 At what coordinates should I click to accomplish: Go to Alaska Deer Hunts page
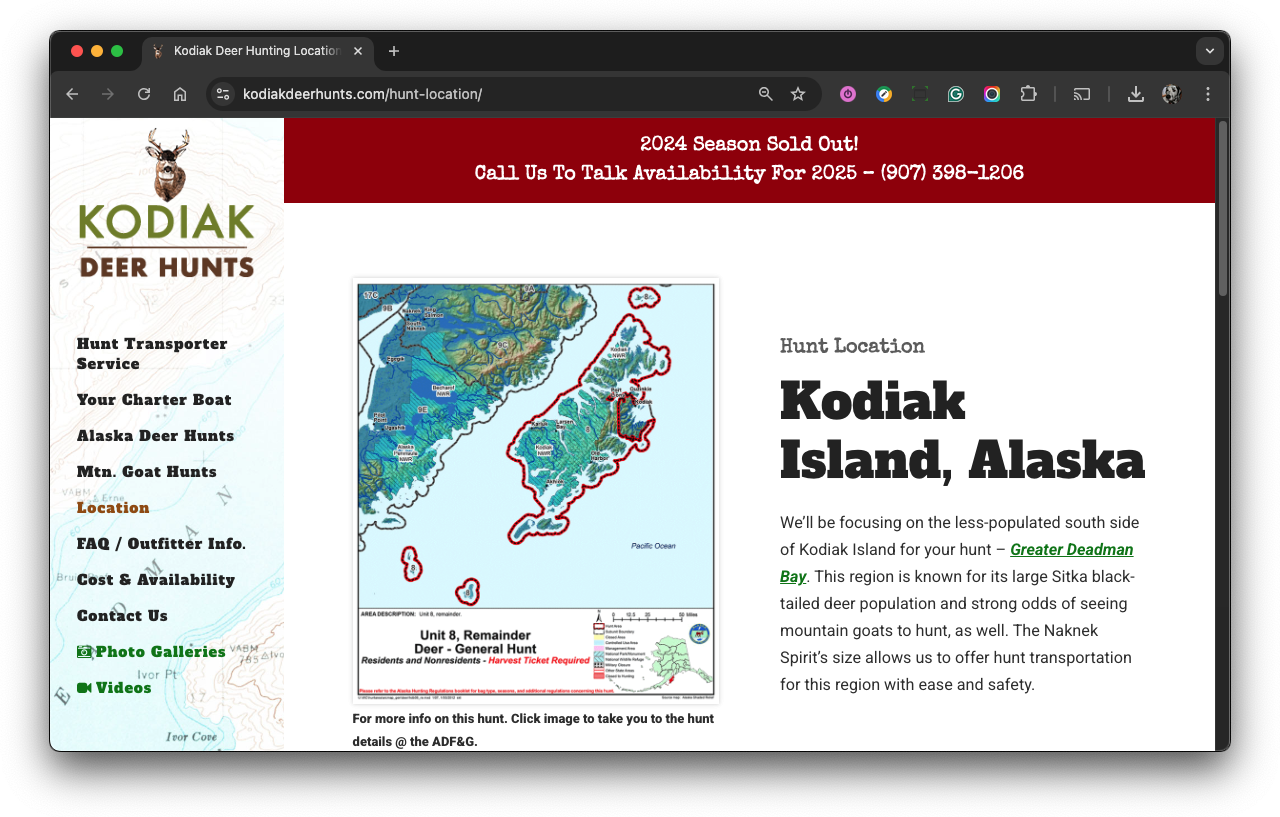155,436
